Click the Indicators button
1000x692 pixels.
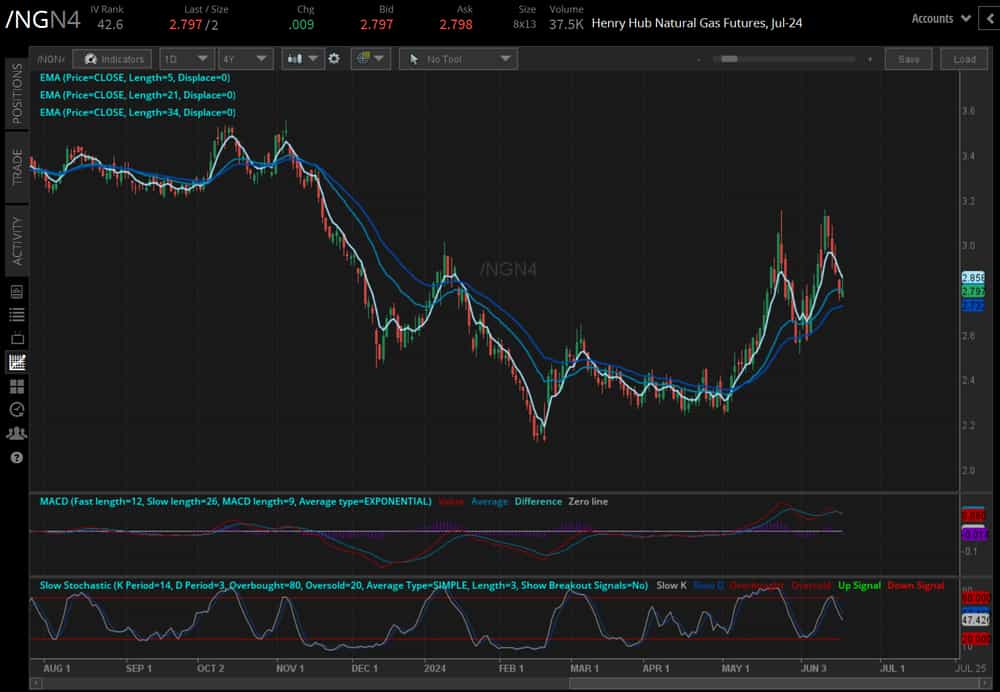pos(113,58)
